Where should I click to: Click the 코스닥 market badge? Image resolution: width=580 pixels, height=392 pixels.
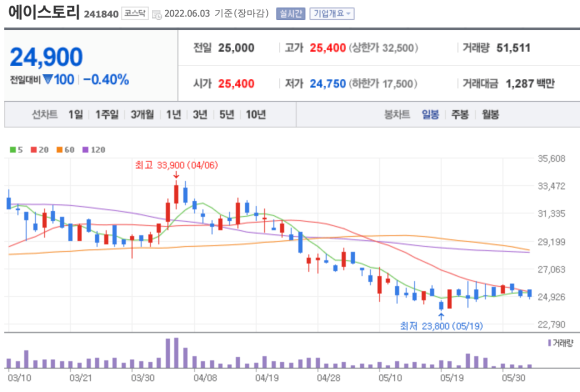click(135, 14)
